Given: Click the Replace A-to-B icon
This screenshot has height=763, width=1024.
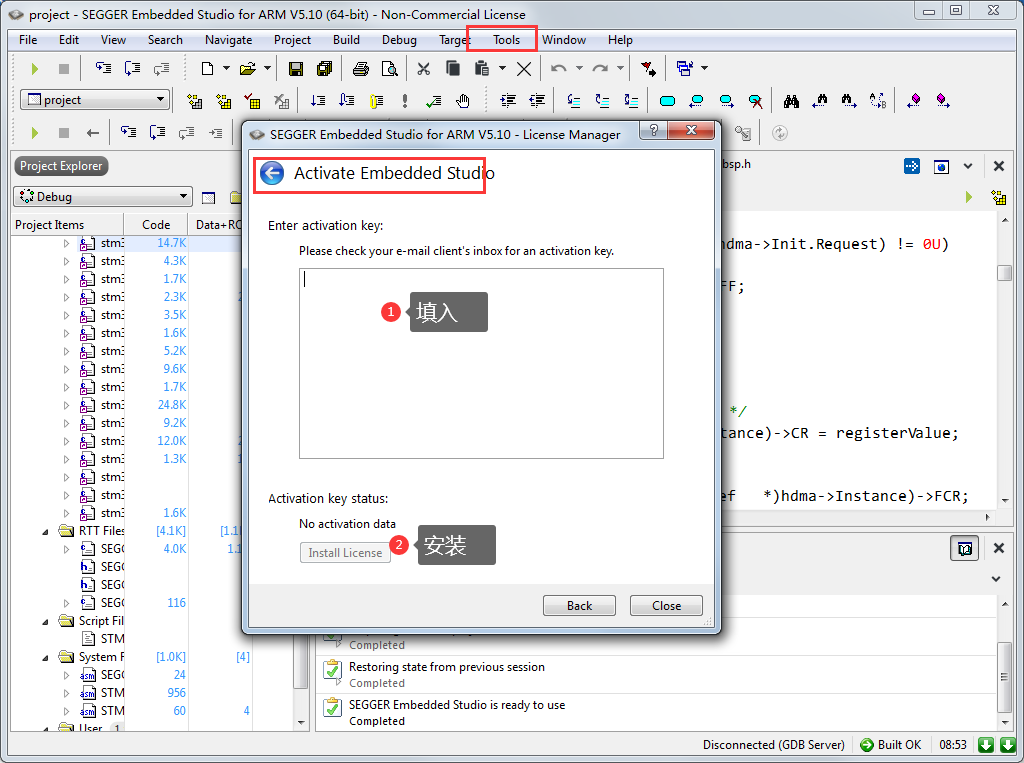Looking at the screenshot, I should (878, 101).
